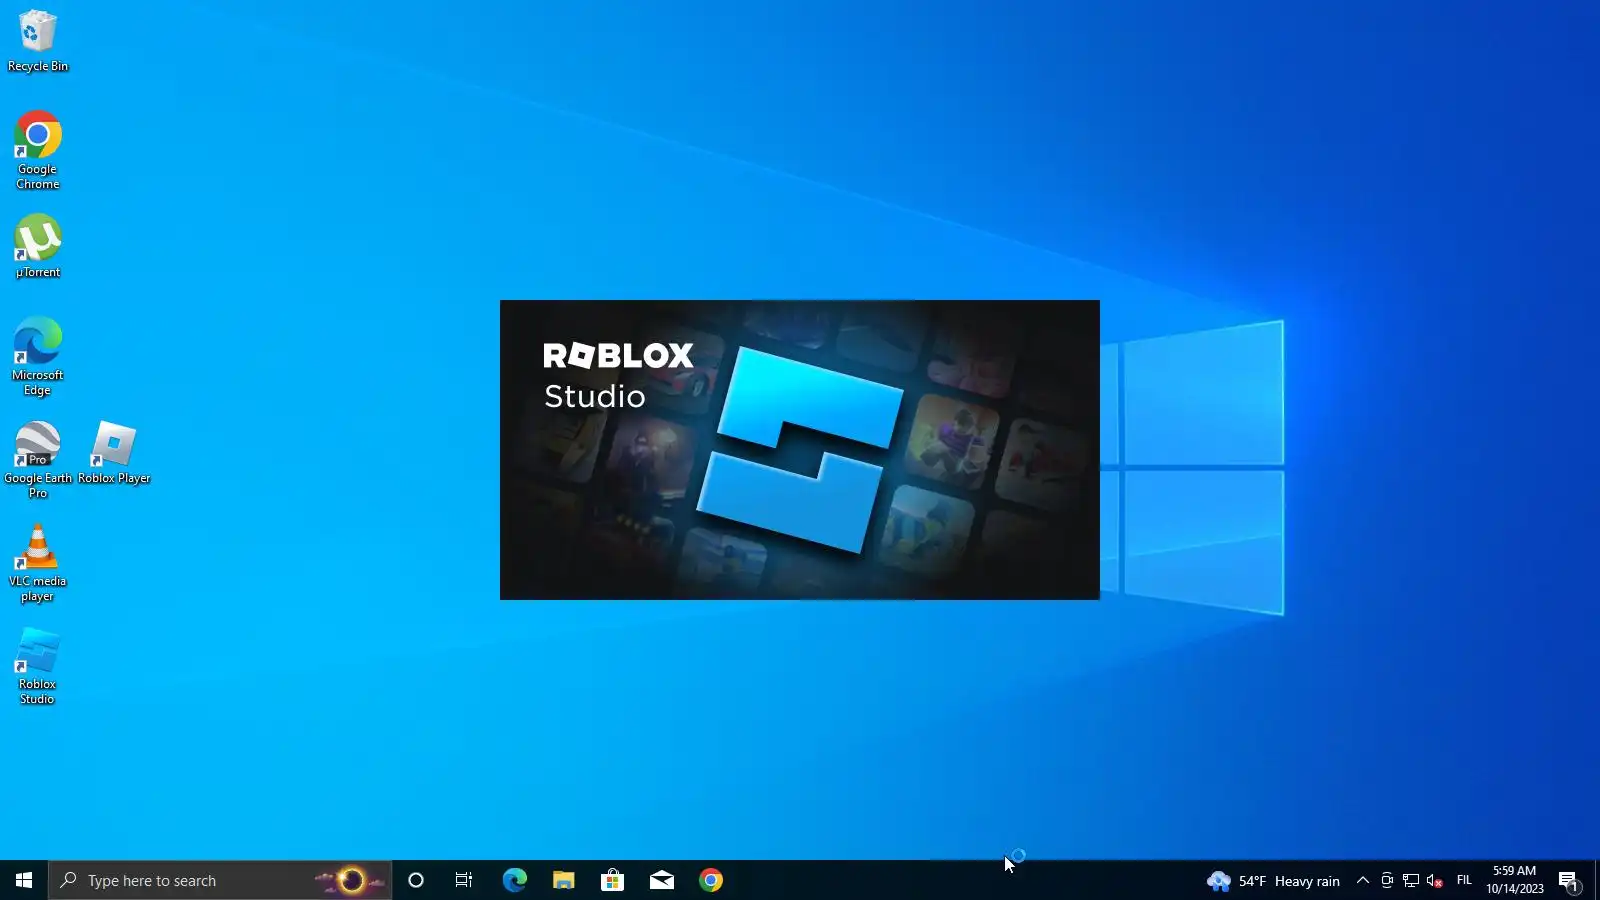Switch input language via FIL indicator

(1464, 881)
